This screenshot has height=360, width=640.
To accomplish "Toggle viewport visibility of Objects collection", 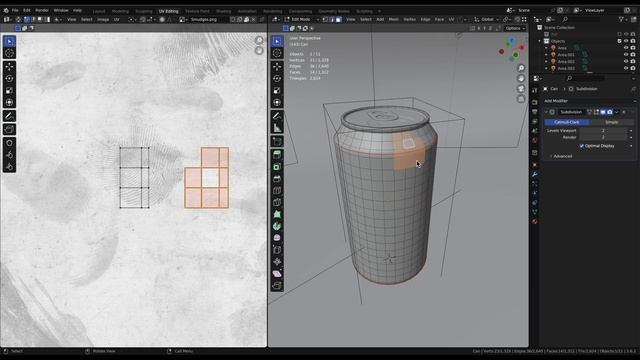I will tap(626, 41).
